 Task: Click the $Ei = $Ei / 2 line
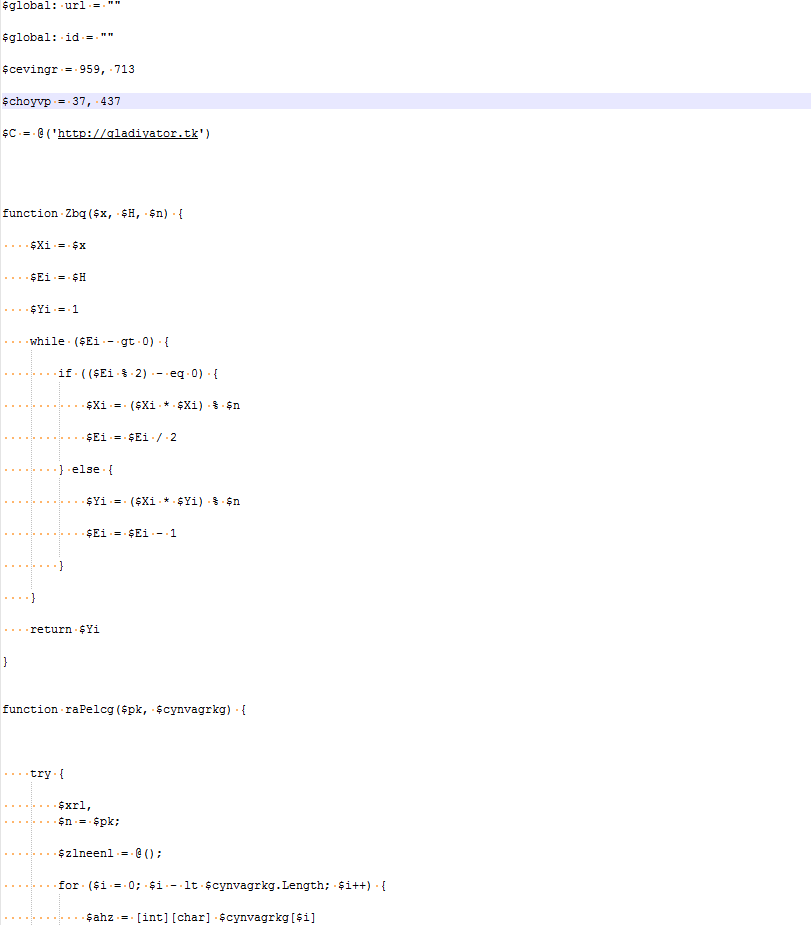tap(131, 437)
